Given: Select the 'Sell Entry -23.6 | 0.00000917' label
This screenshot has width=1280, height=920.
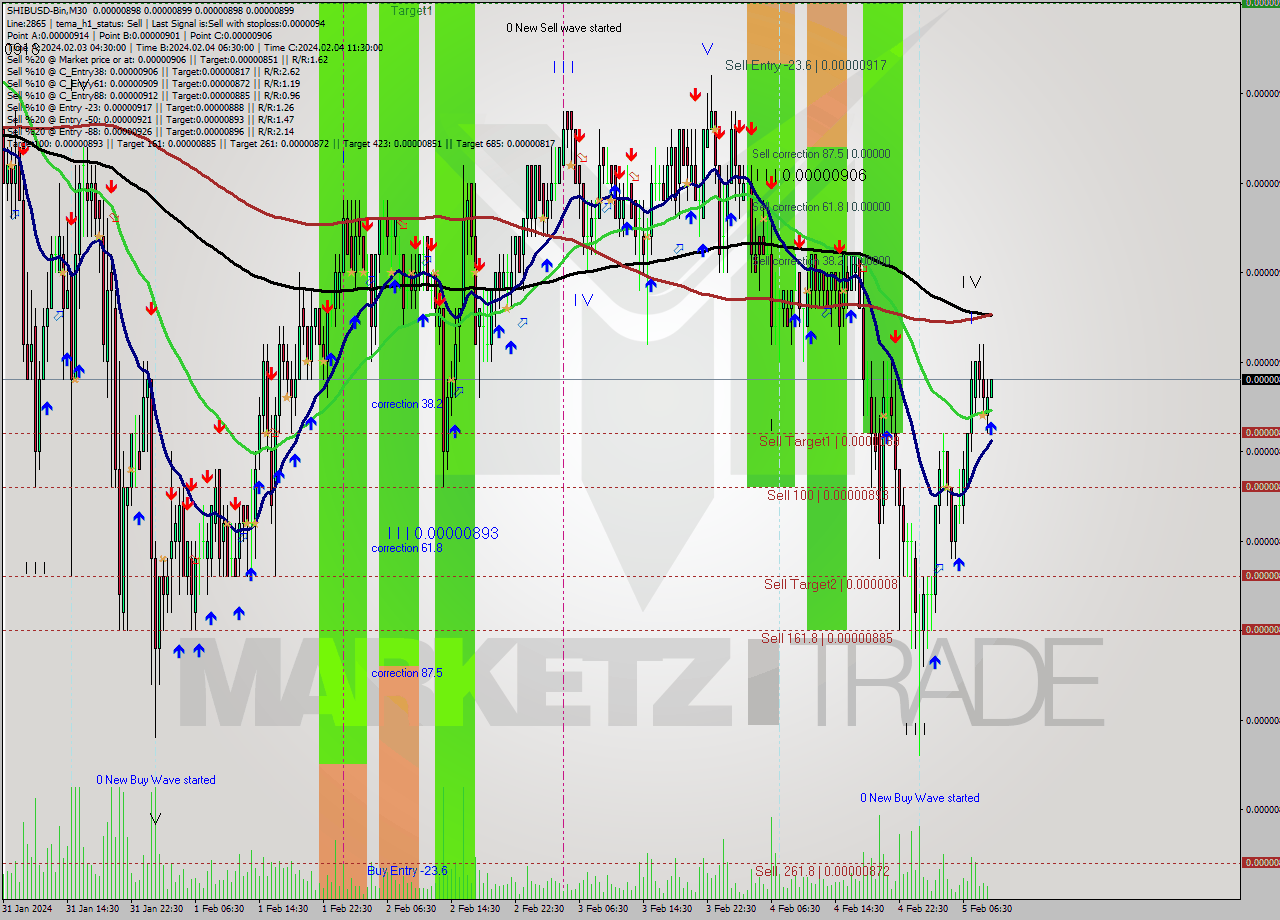Looking at the screenshot, I should coord(806,65).
